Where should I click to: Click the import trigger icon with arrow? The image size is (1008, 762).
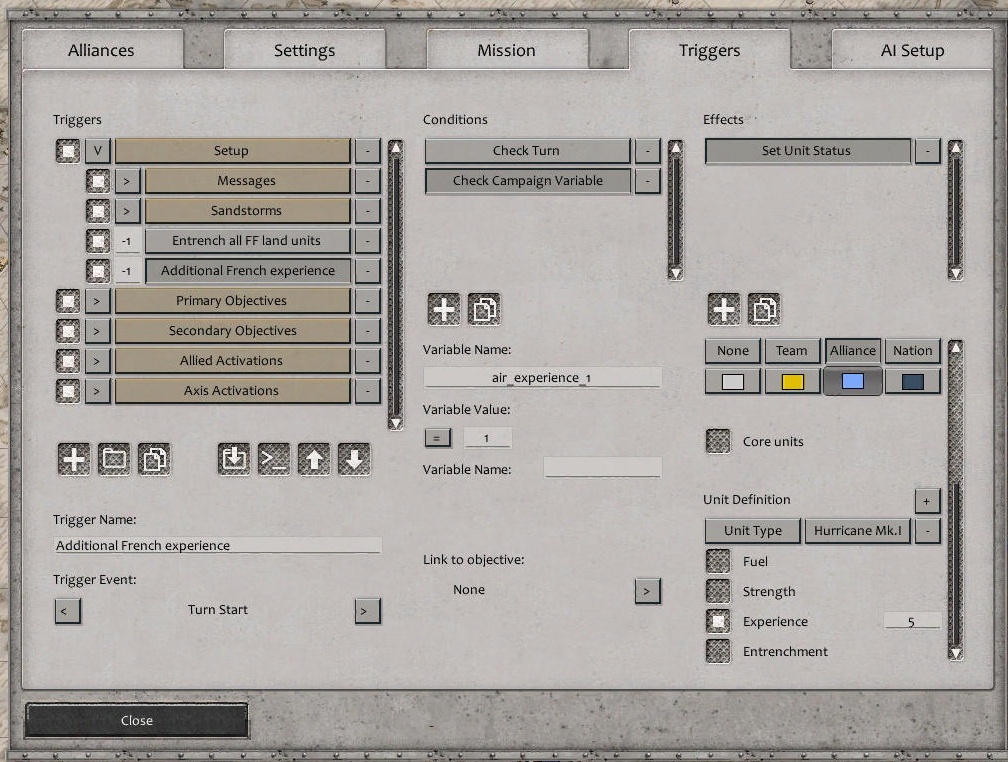coord(233,459)
